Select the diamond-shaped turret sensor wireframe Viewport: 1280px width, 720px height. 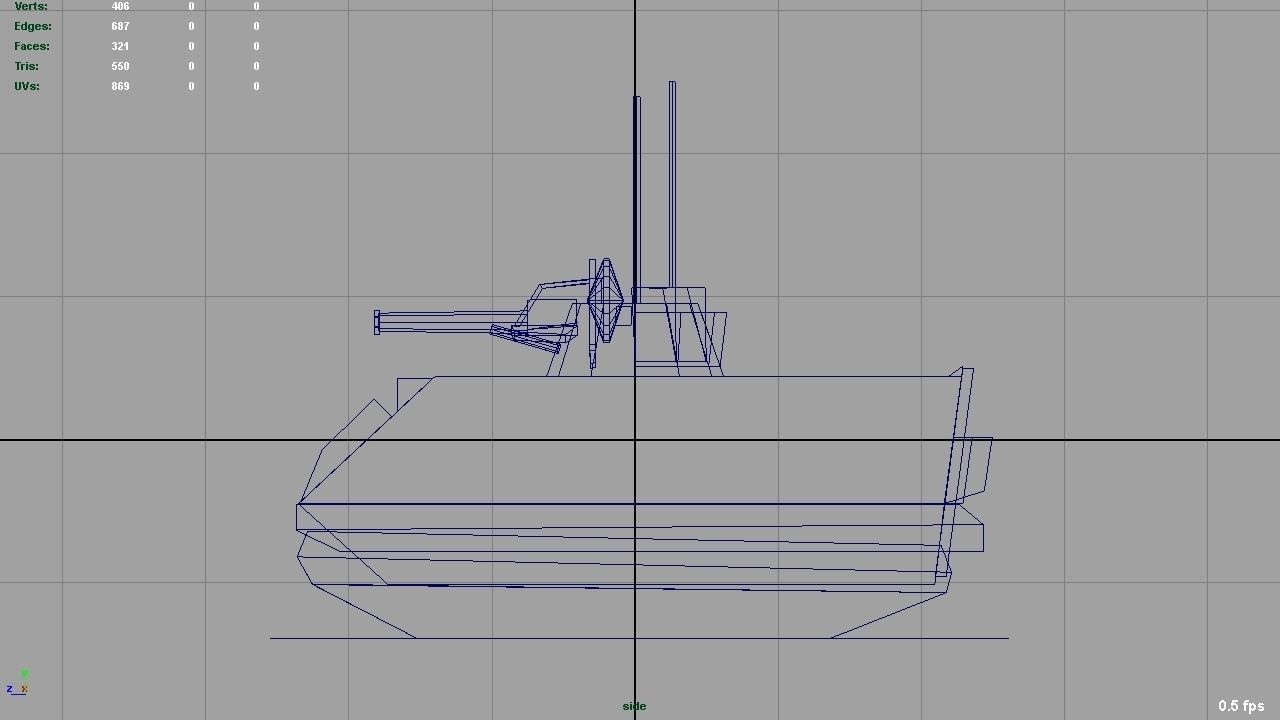point(605,300)
